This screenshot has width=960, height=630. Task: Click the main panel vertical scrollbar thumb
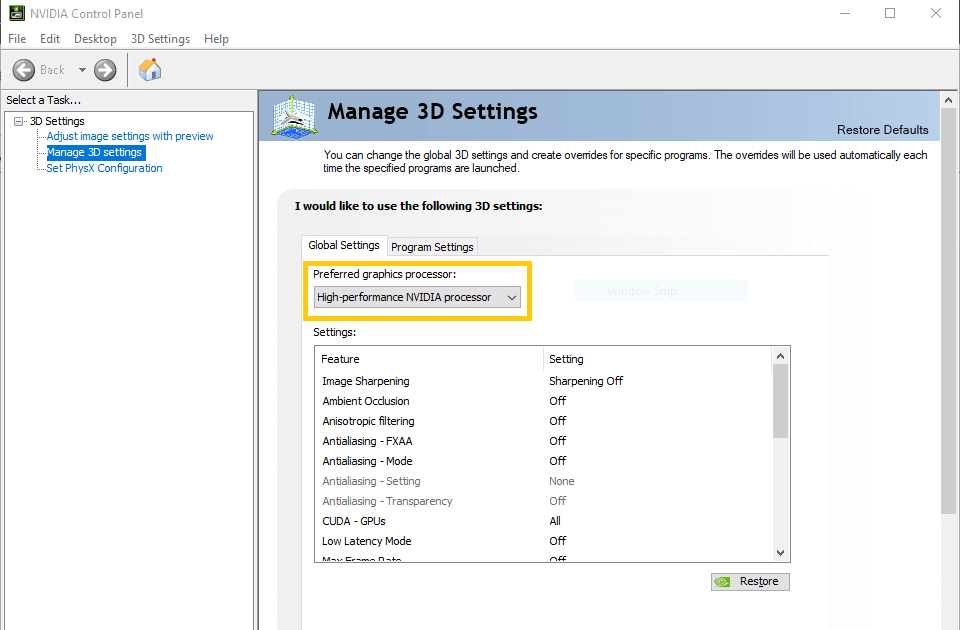(x=948, y=311)
